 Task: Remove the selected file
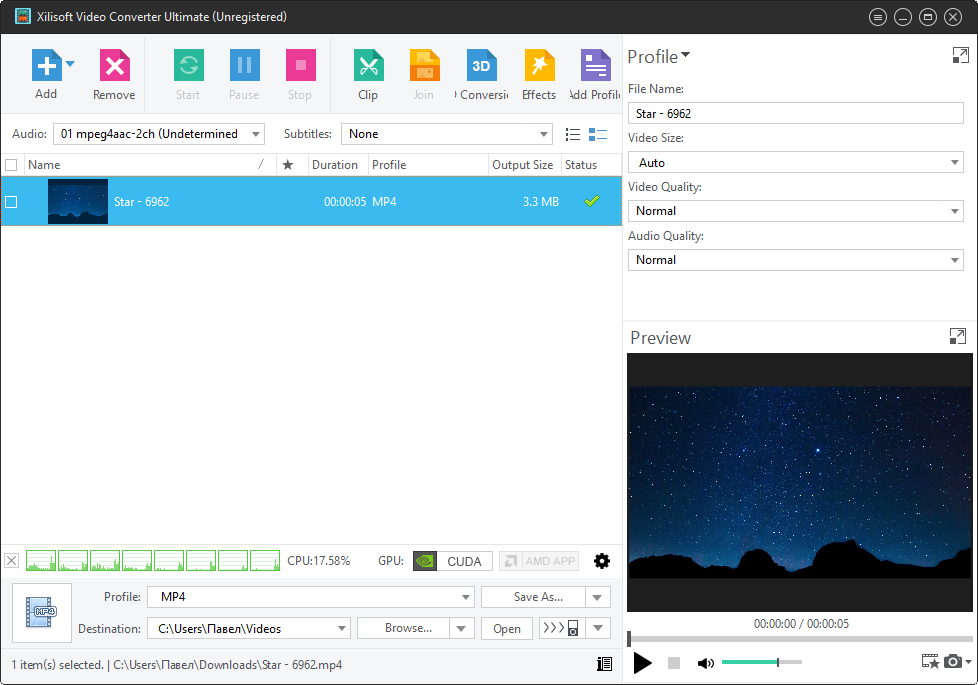[114, 75]
